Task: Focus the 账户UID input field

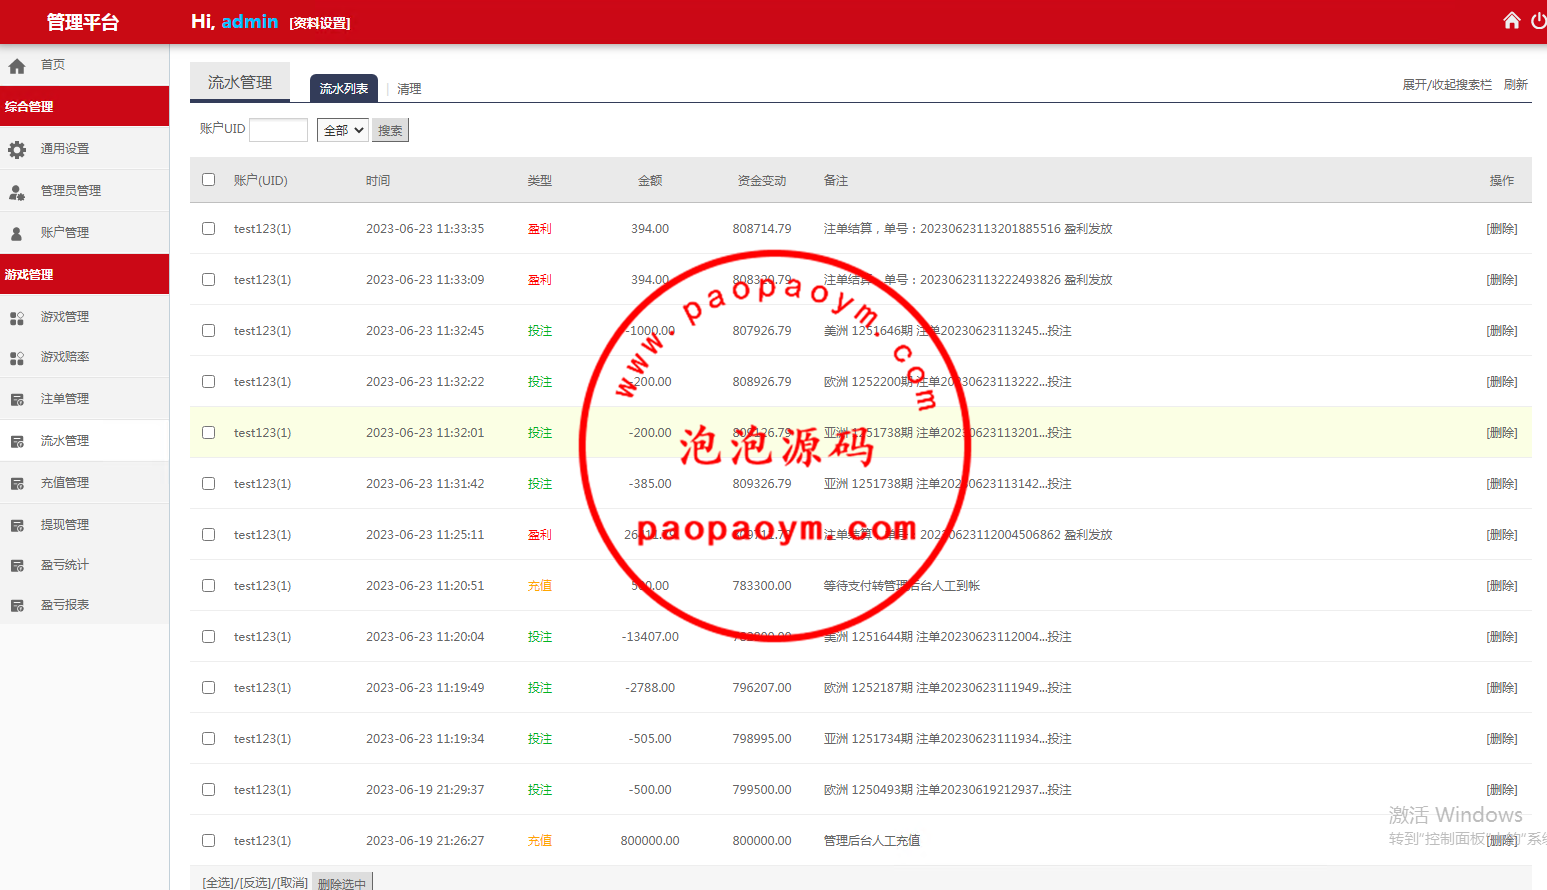Action: coord(278,130)
